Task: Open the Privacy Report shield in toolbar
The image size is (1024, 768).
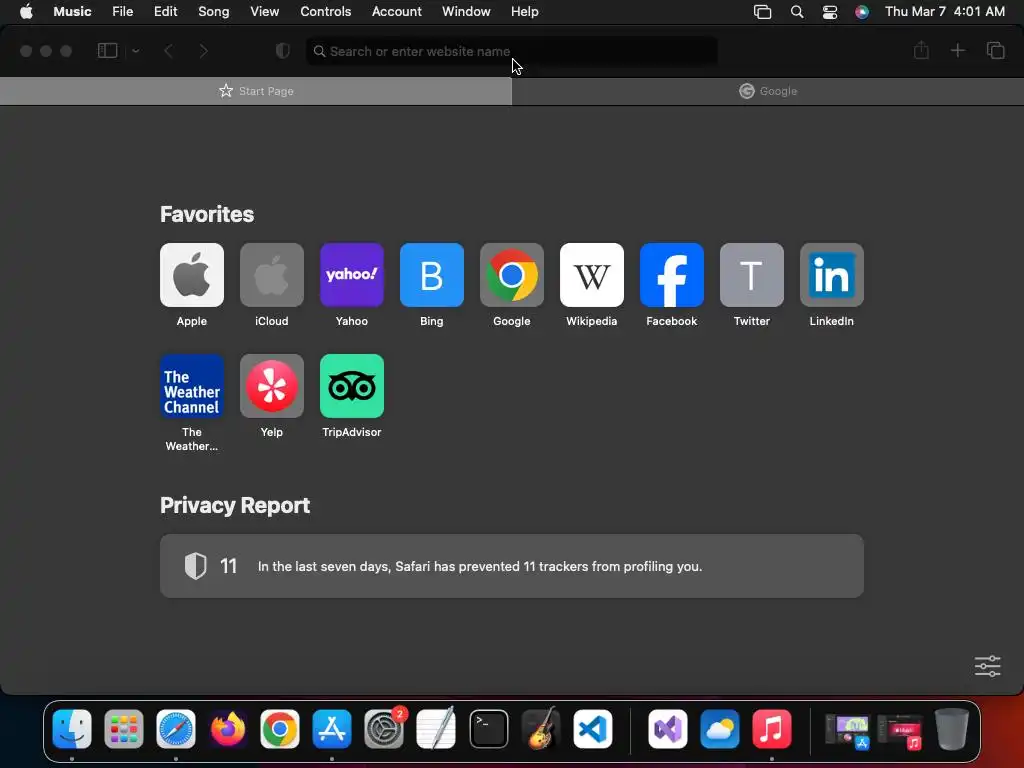Action: 282,51
